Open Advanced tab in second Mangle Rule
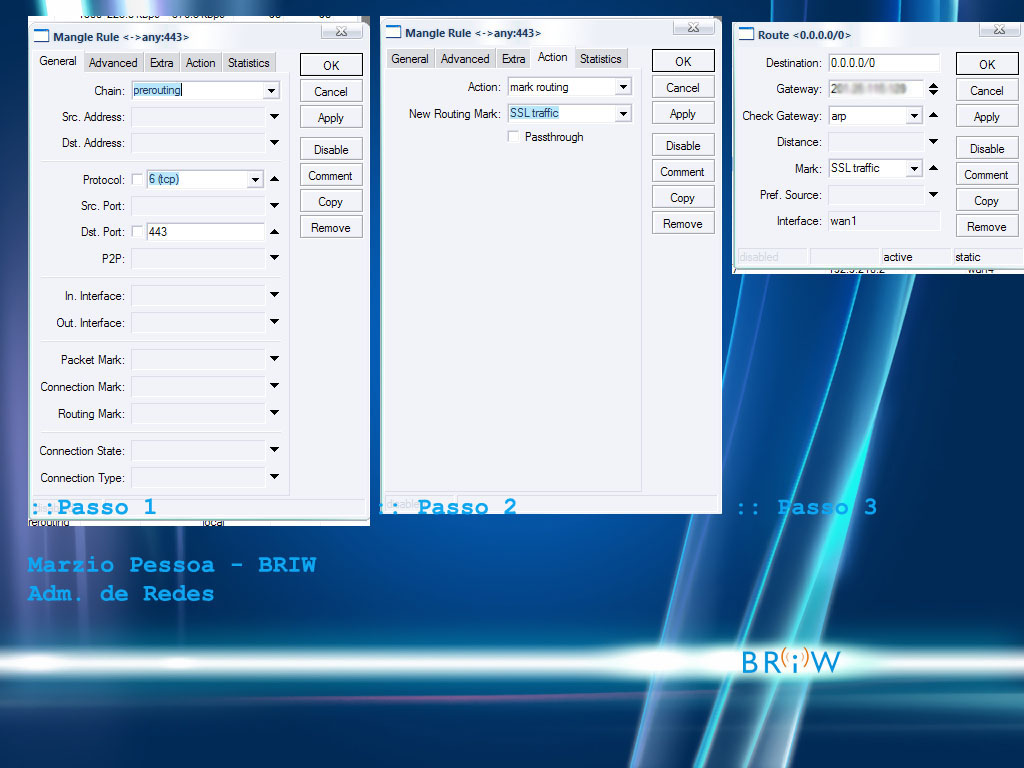Screen dimensions: 1024x768 [465, 59]
